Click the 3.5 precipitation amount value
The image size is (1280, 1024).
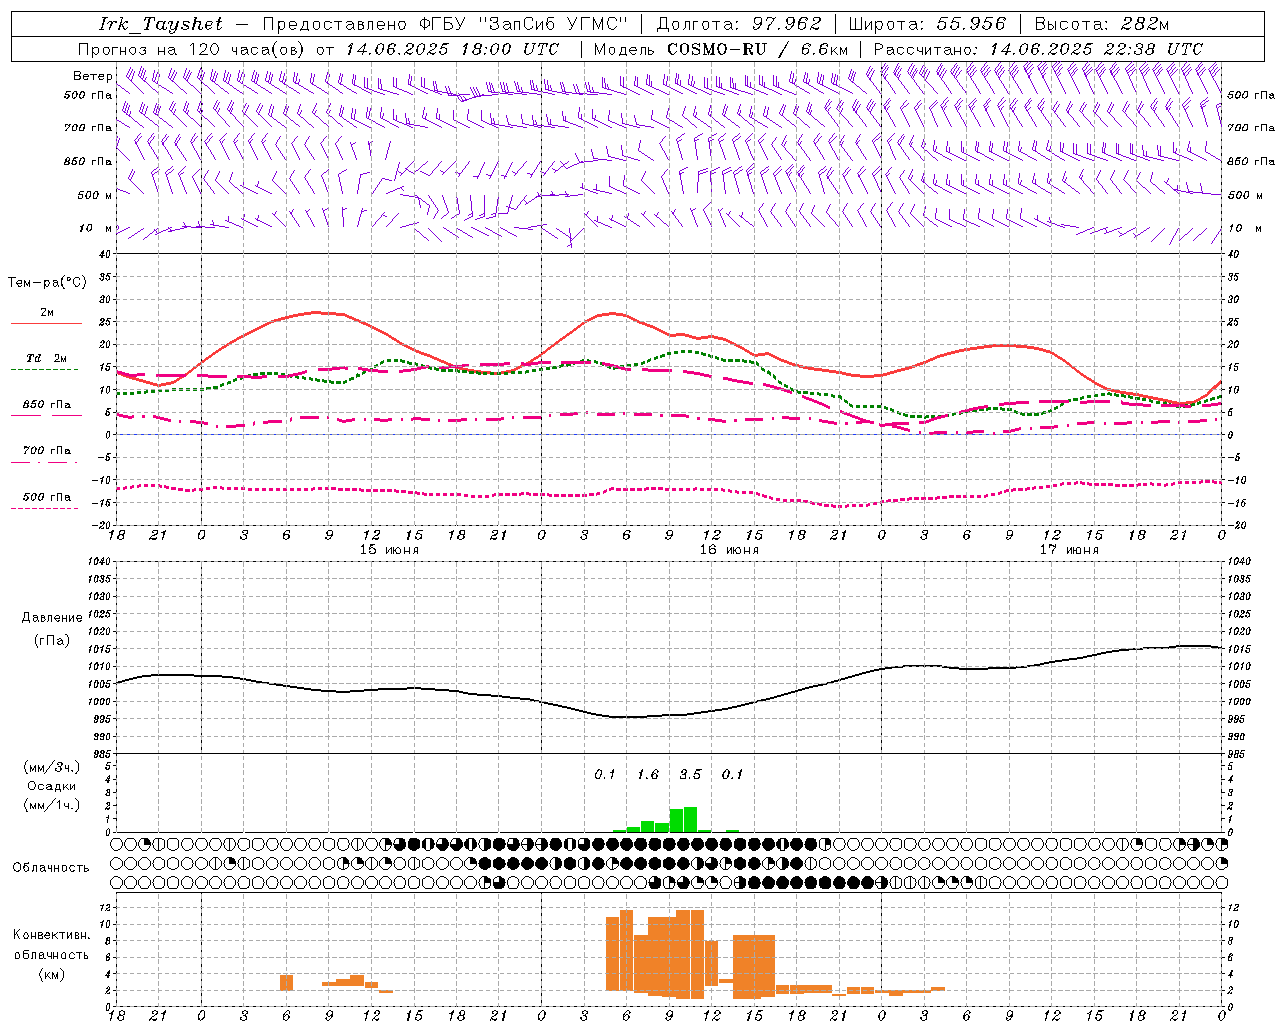tap(690, 775)
